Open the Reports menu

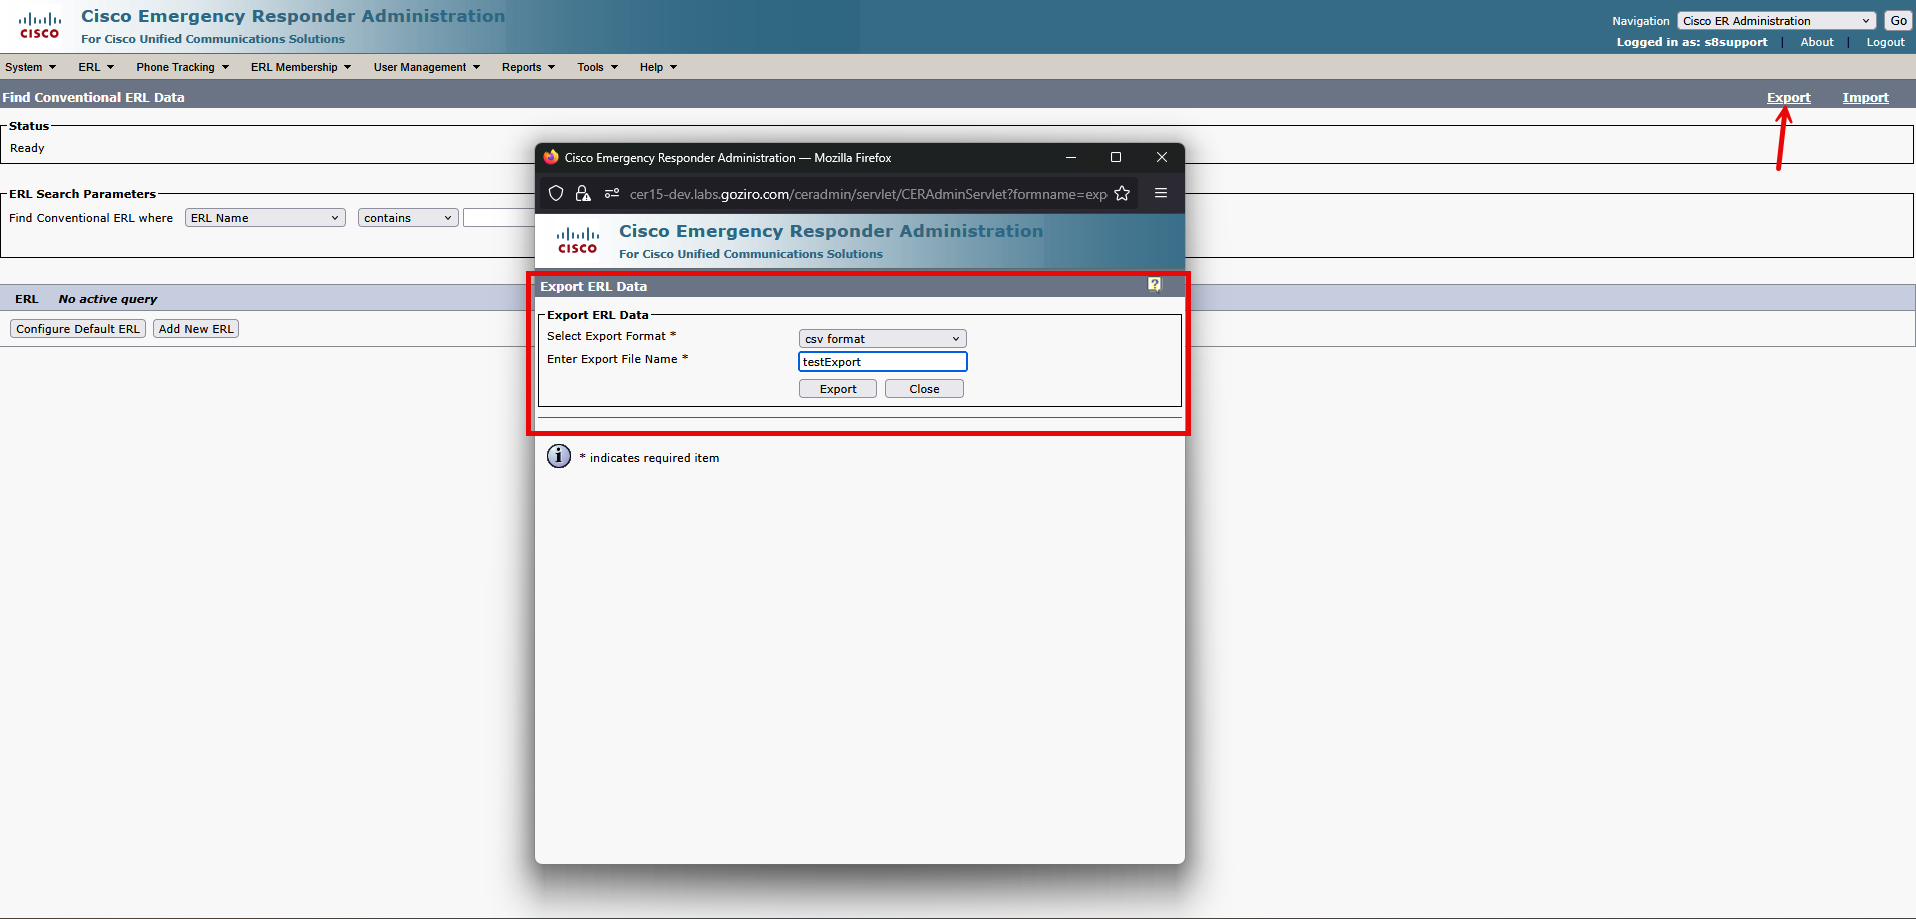click(x=528, y=67)
